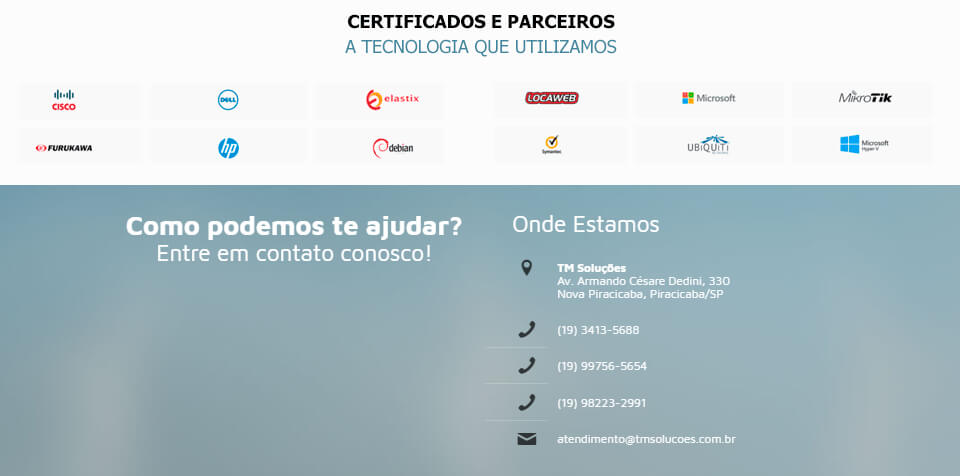Click A Tecnologia Que Utilizamos subtitle
Viewport: 960px width, 476px height.
(x=481, y=47)
